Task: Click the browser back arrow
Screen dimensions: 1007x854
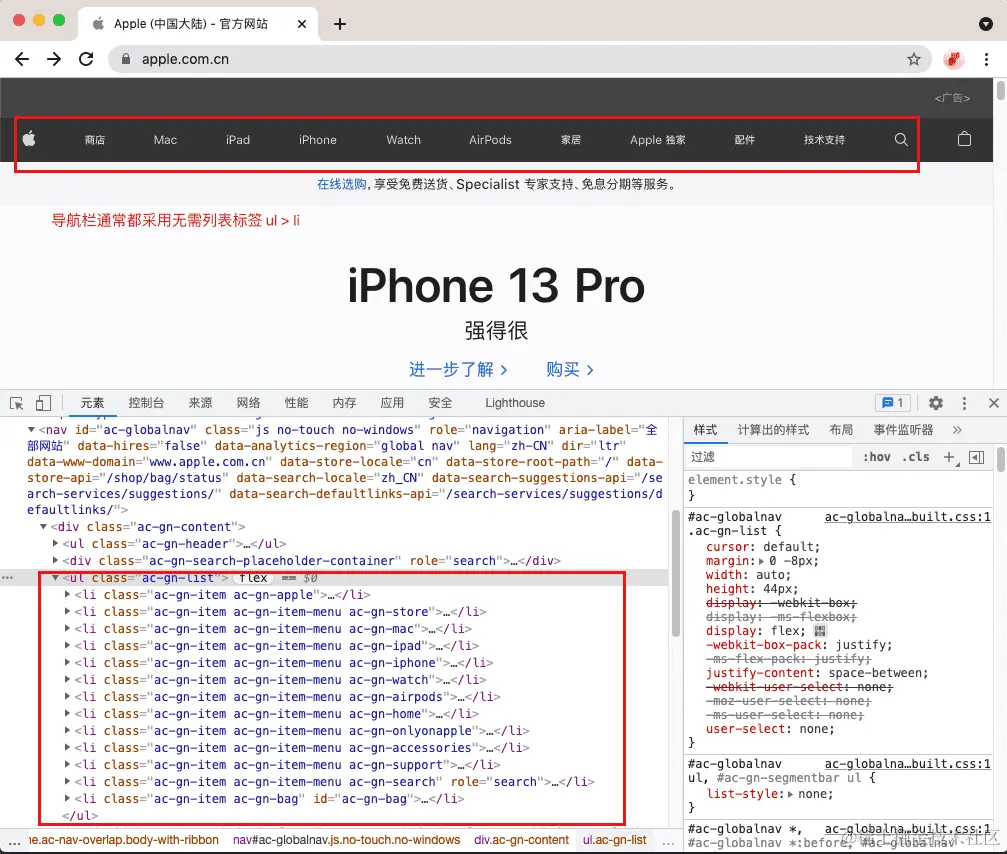Action: click(22, 59)
